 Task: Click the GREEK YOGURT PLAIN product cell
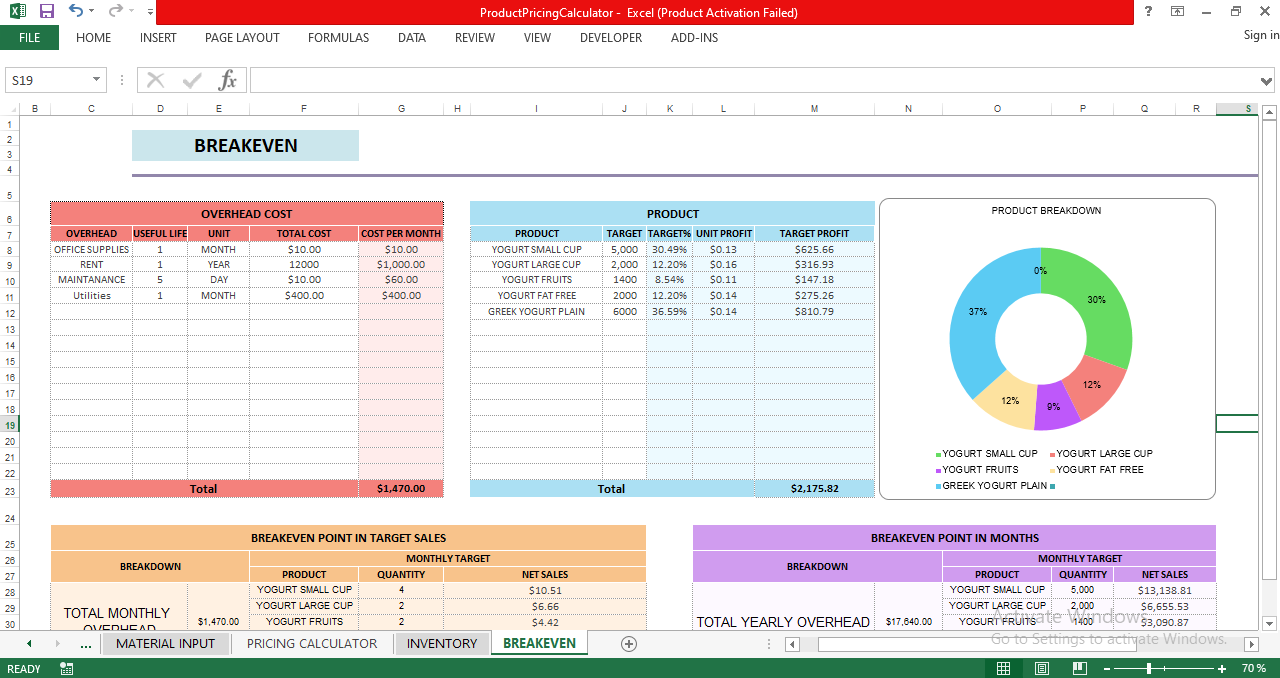536,311
